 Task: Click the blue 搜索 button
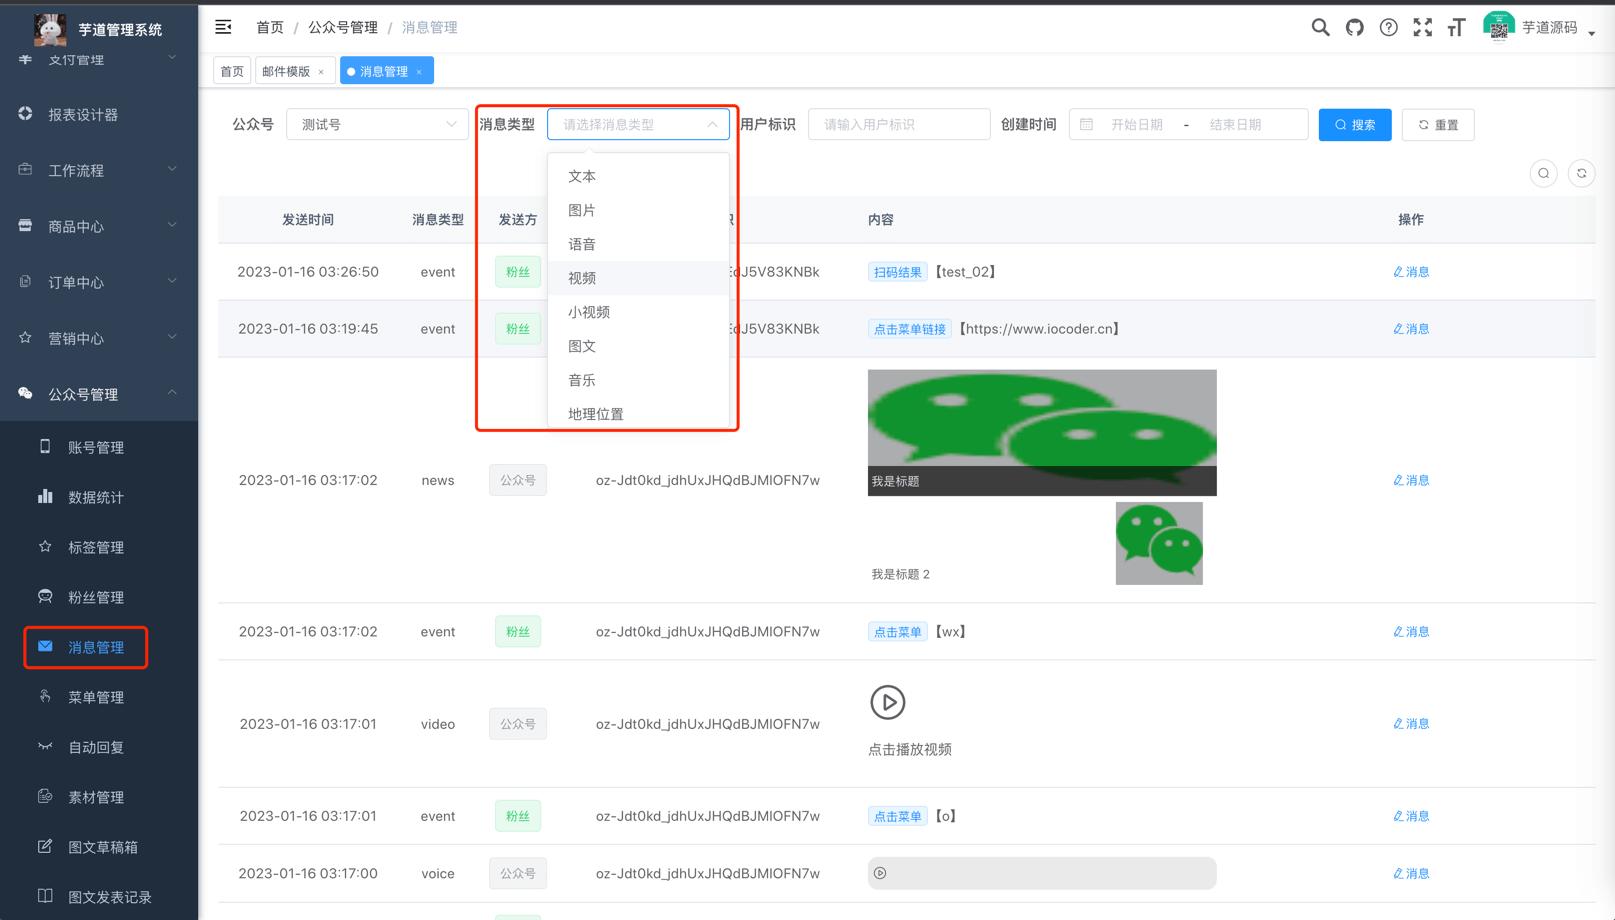[1354, 124]
